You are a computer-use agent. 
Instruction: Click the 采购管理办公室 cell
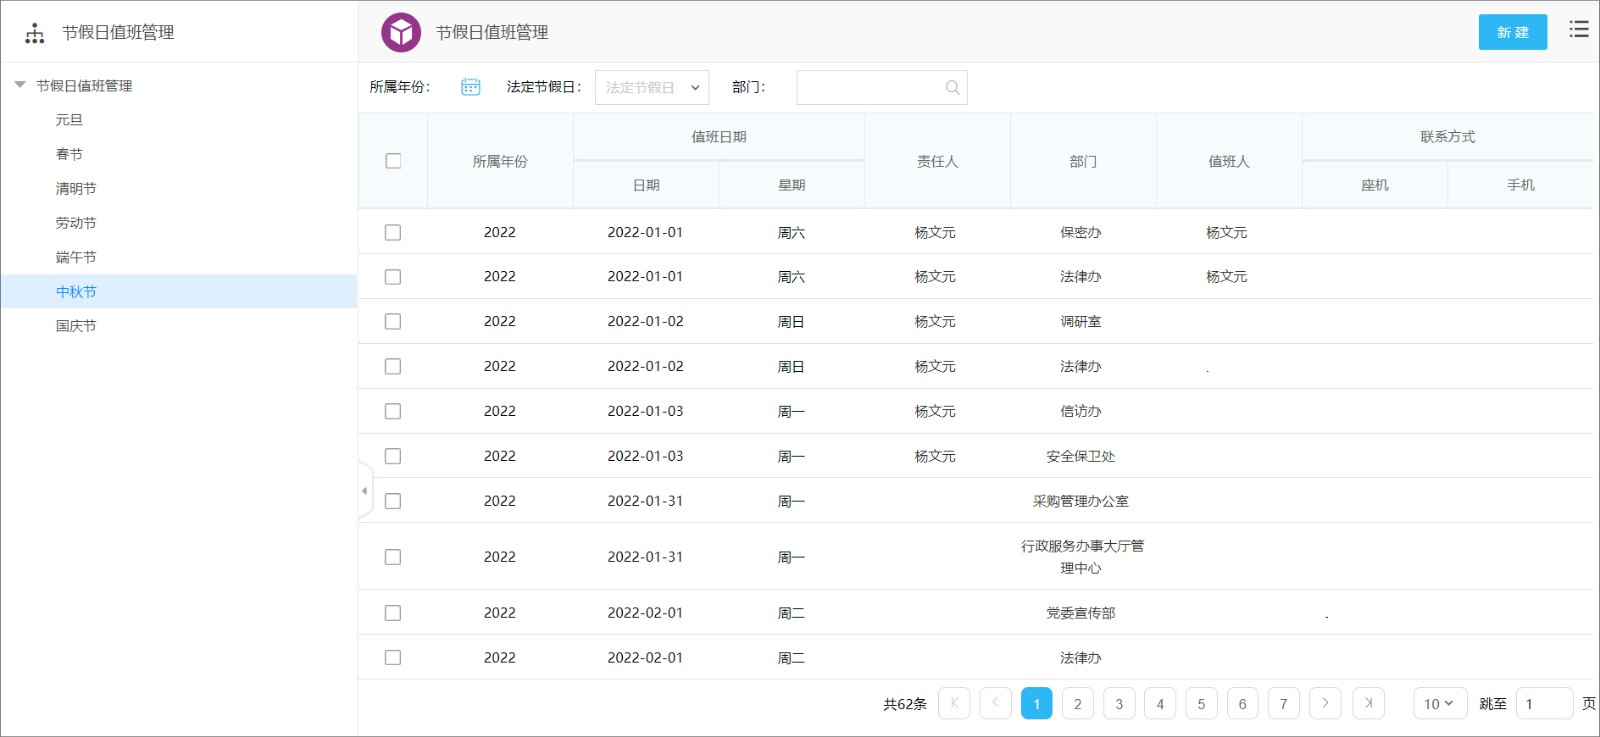click(1081, 501)
